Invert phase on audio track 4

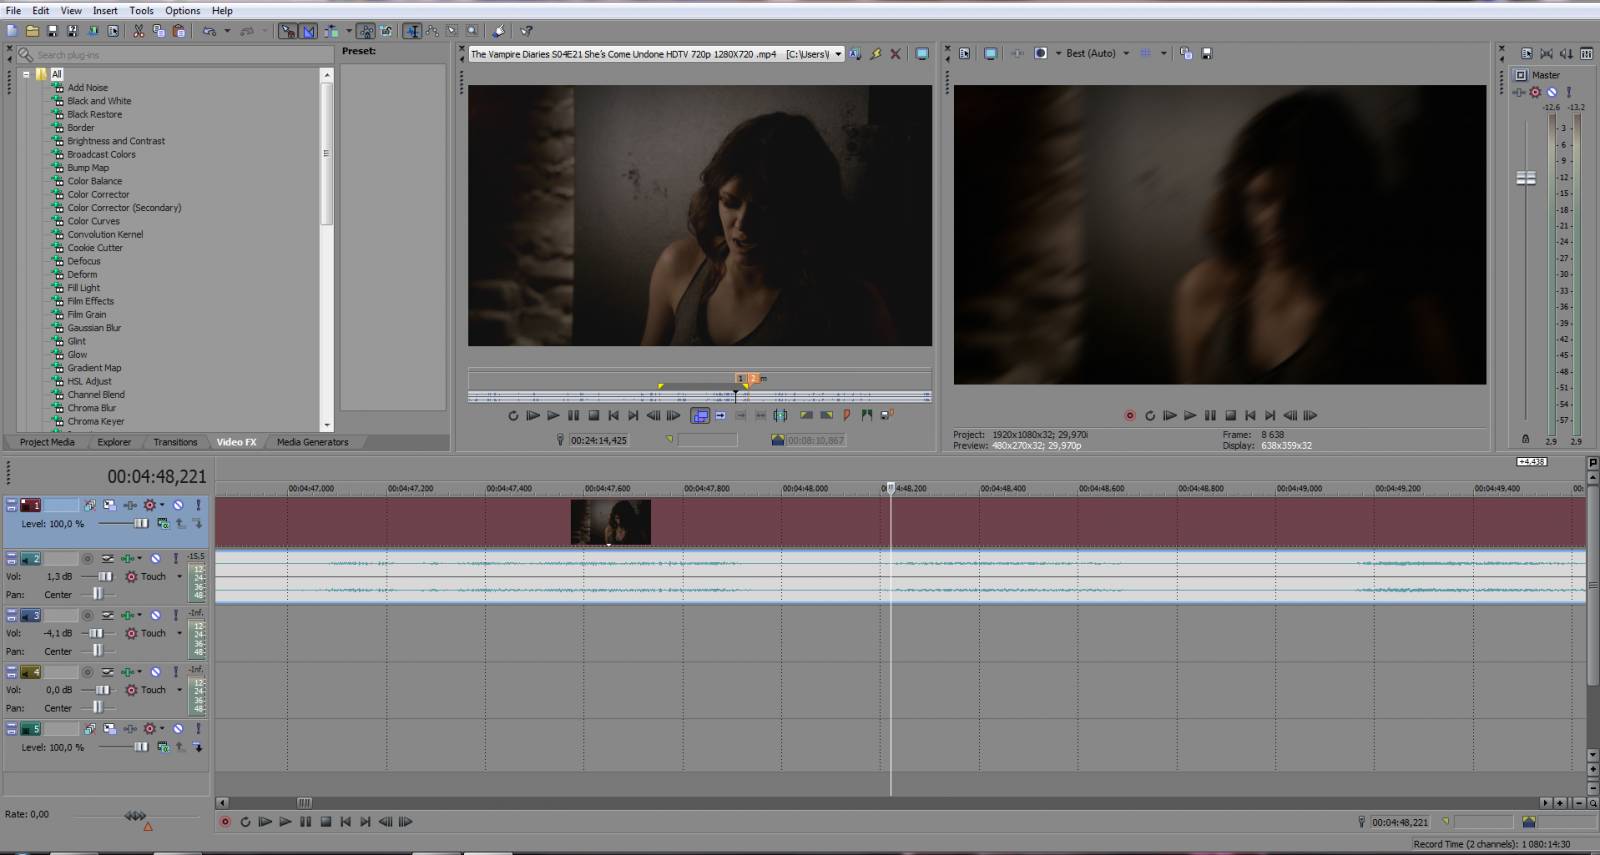pyautogui.click(x=107, y=673)
